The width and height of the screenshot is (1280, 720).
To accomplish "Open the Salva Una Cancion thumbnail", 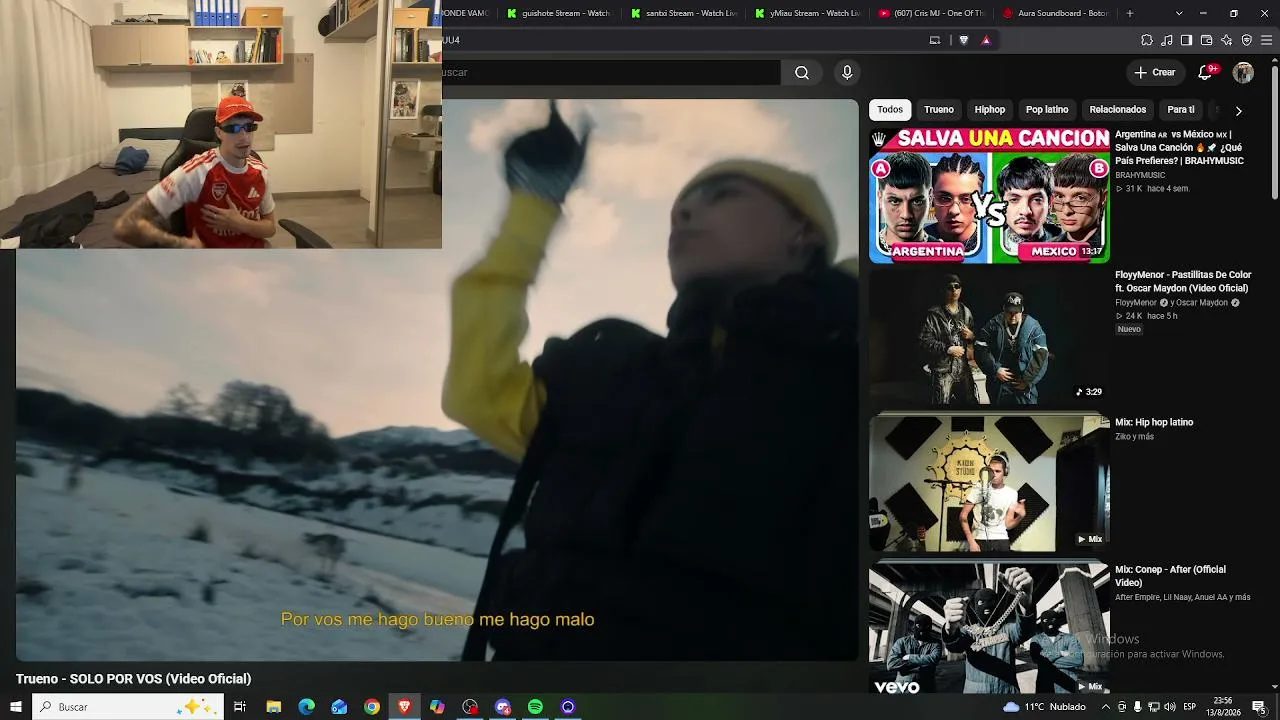I will (989, 196).
